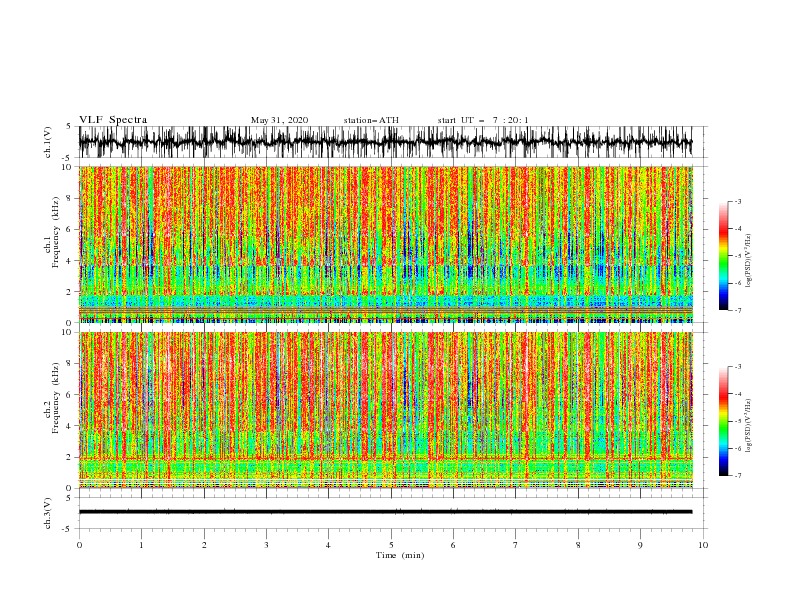The width and height of the screenshot is (792, 612).
Task: Click time-axis tick label "3"
Action: (x=266, y=545)
